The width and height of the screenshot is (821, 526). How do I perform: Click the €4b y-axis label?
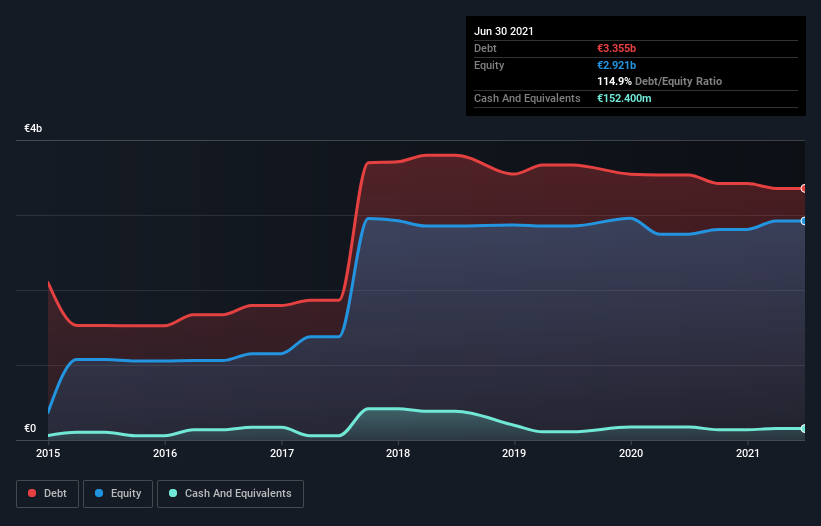pyautogui.click(x=33, y=128)
